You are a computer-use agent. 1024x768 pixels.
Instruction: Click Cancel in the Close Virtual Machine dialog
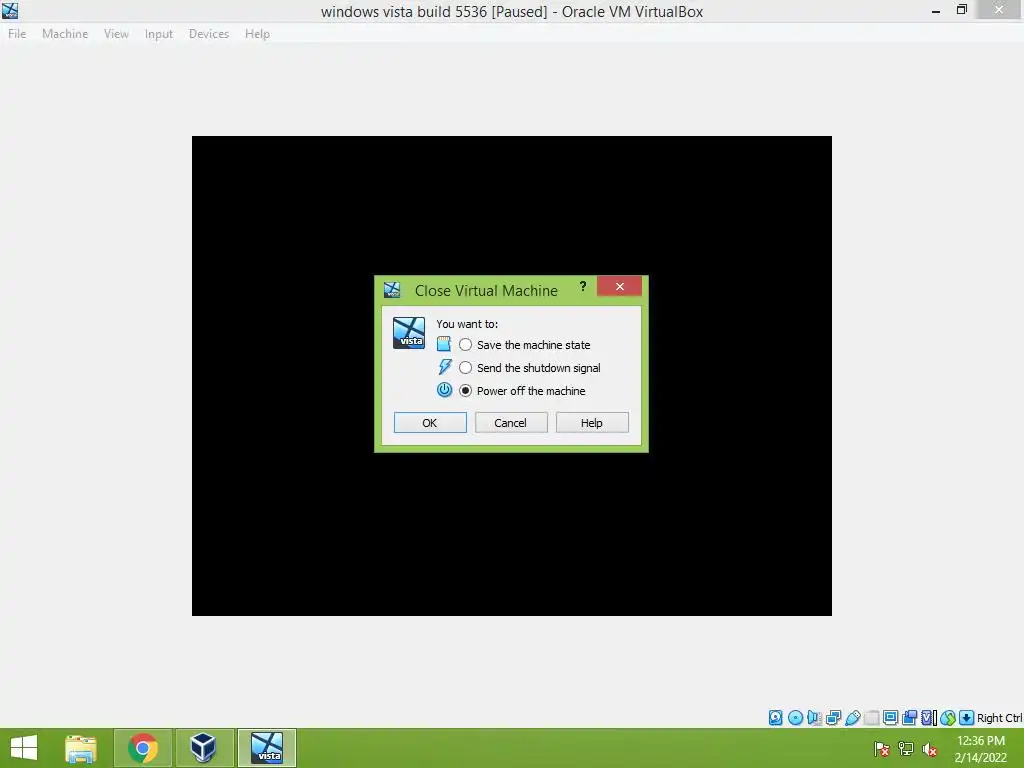[x=511, y=423]
